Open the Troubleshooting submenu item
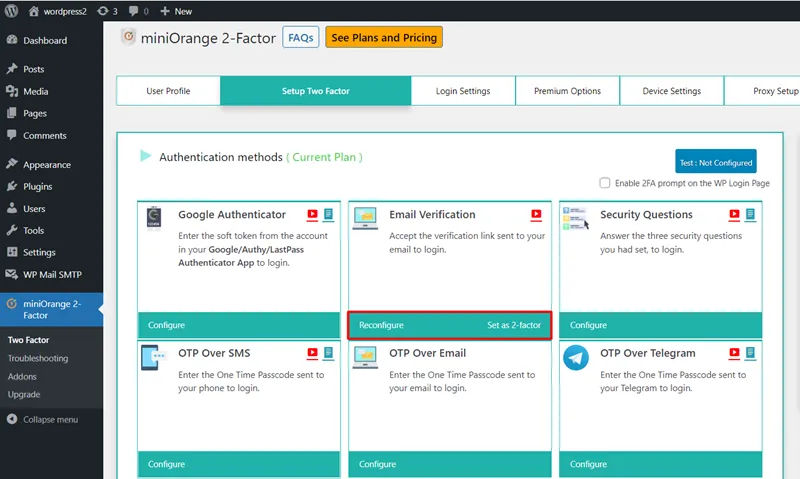 click(x=38, y=358)
